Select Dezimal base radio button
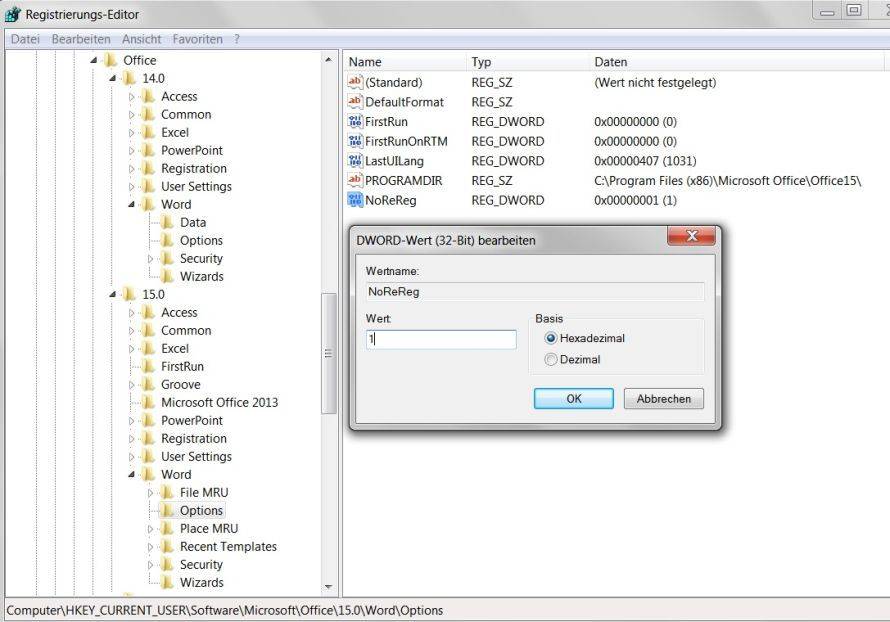 (x=551, y=359)
